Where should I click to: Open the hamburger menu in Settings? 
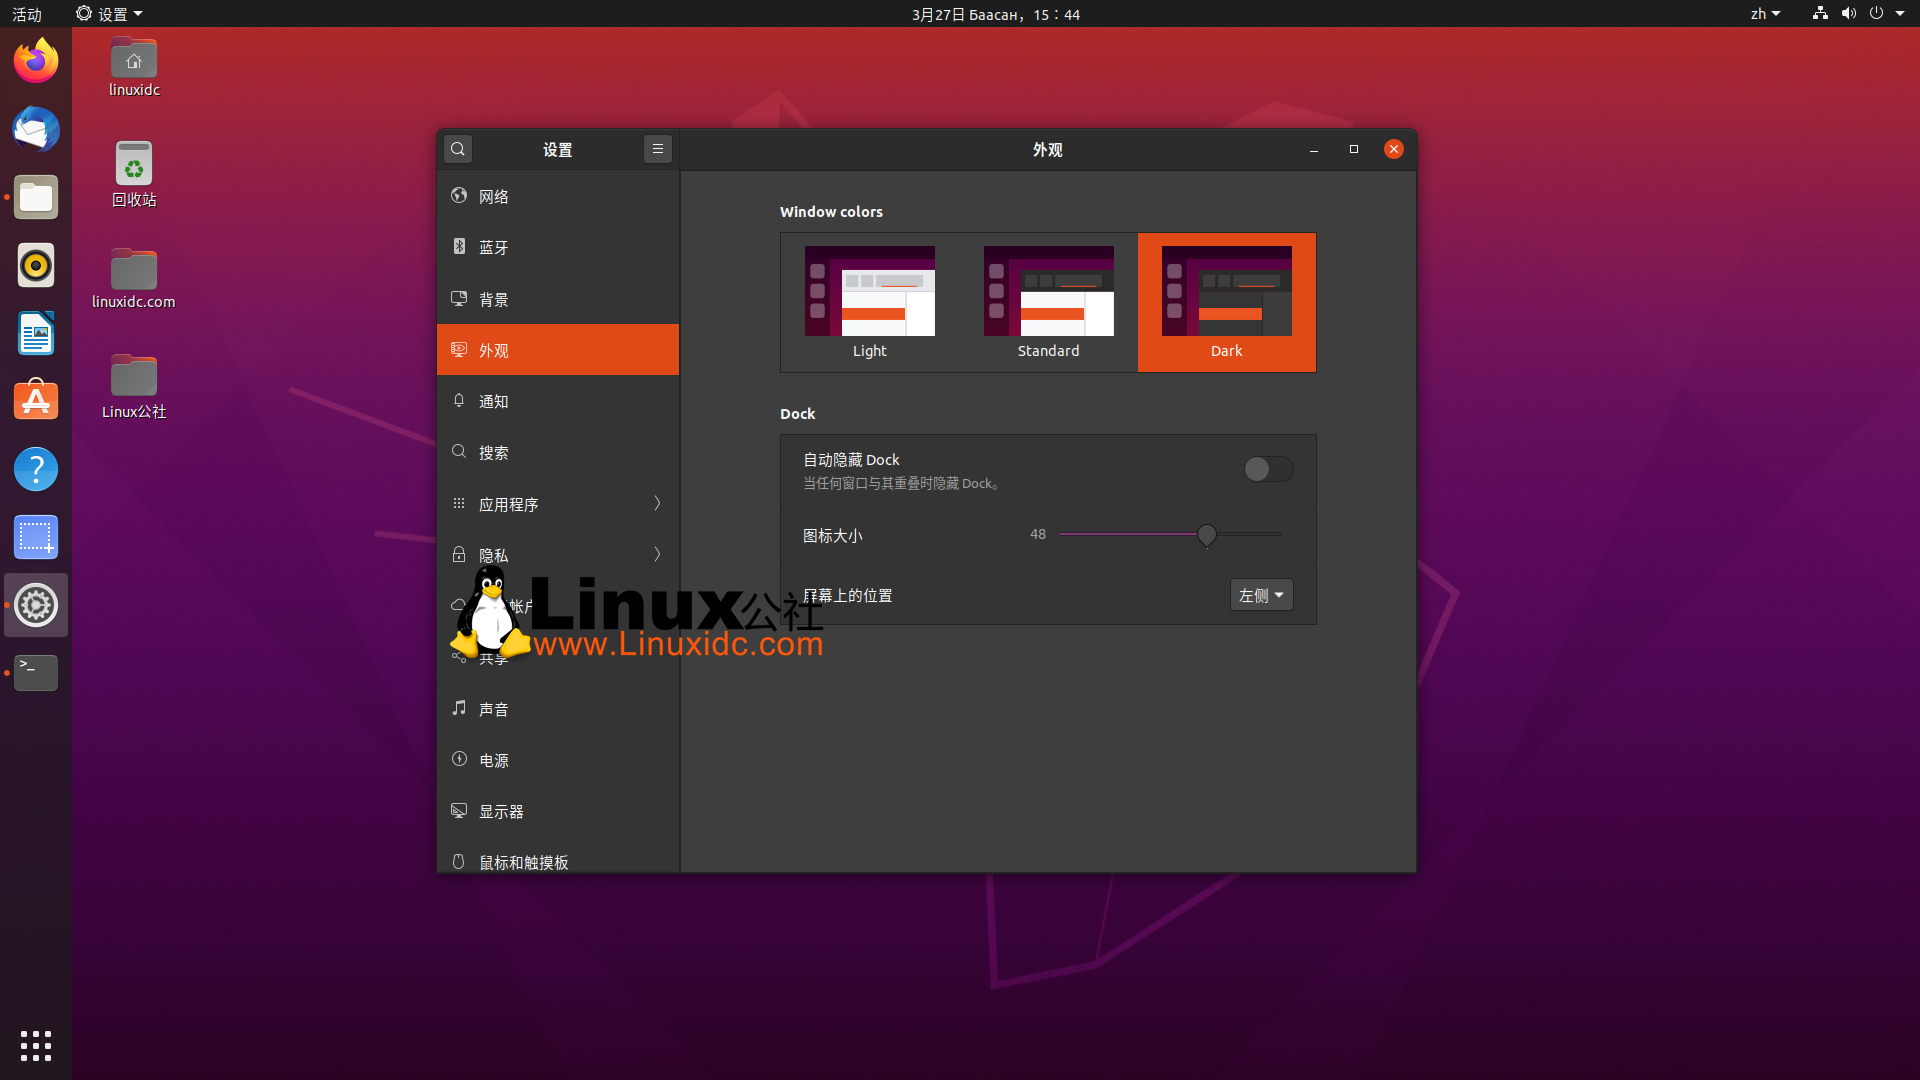657,148
